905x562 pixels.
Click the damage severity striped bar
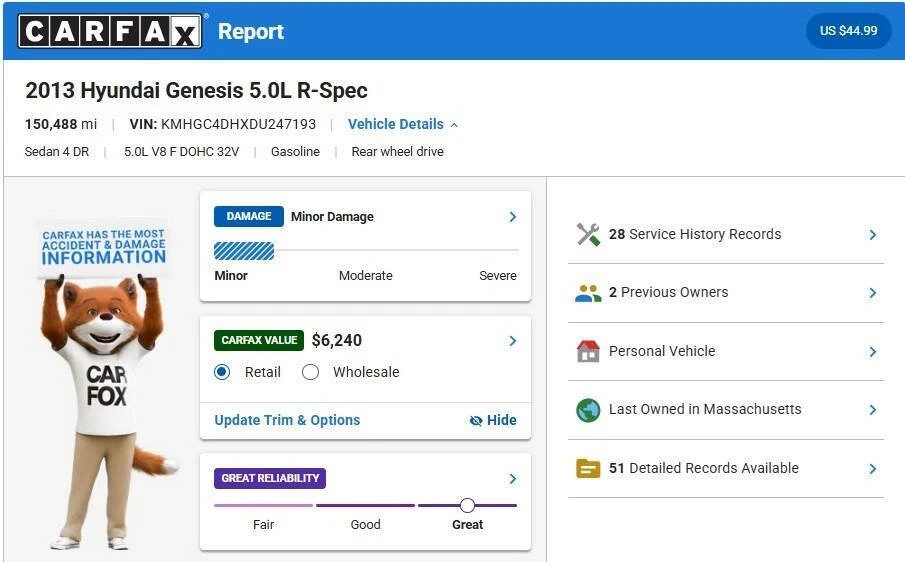point(244,251)
